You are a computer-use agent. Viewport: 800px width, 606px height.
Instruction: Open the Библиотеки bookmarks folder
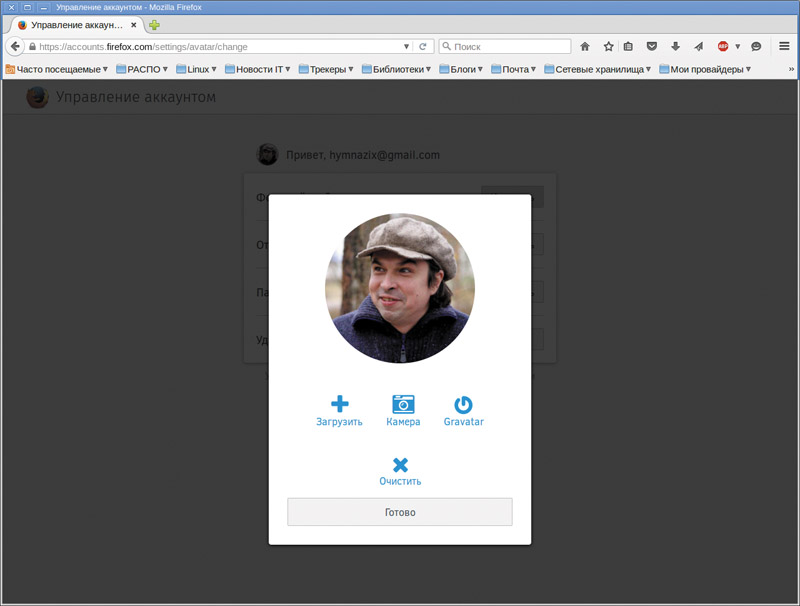[396, 69]
